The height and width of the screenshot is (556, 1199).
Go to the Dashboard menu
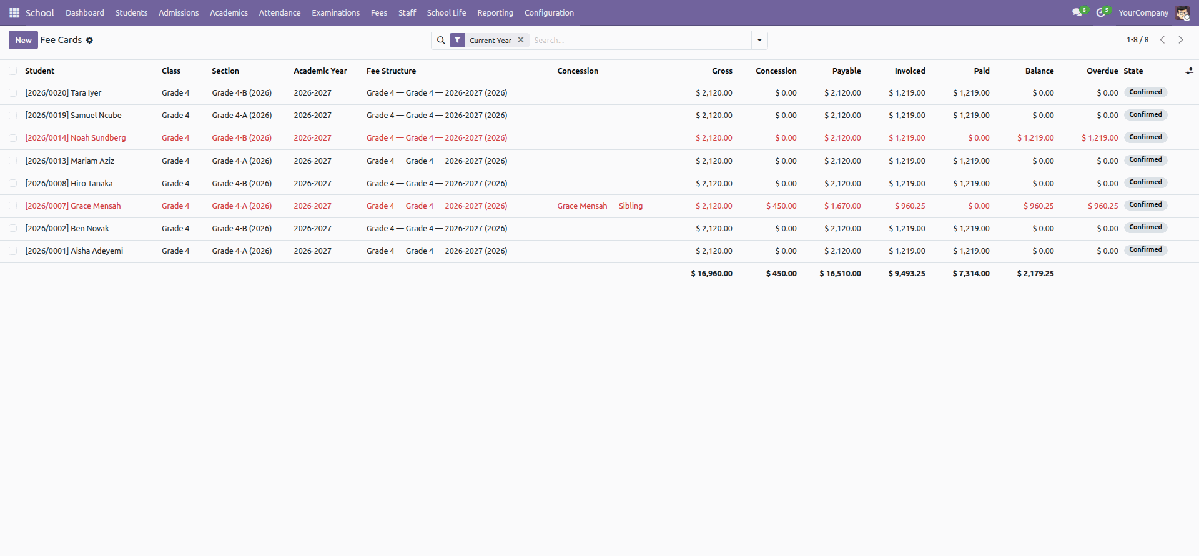[x=85, y=13]
